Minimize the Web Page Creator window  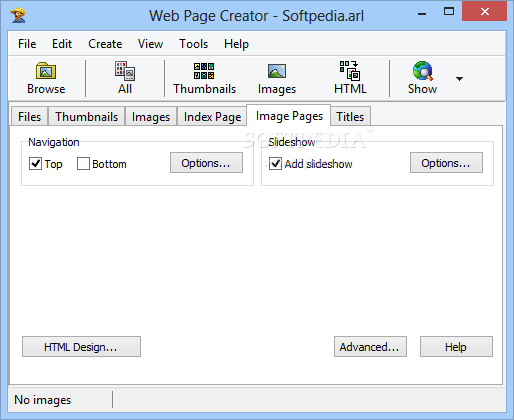click(422, 14)
